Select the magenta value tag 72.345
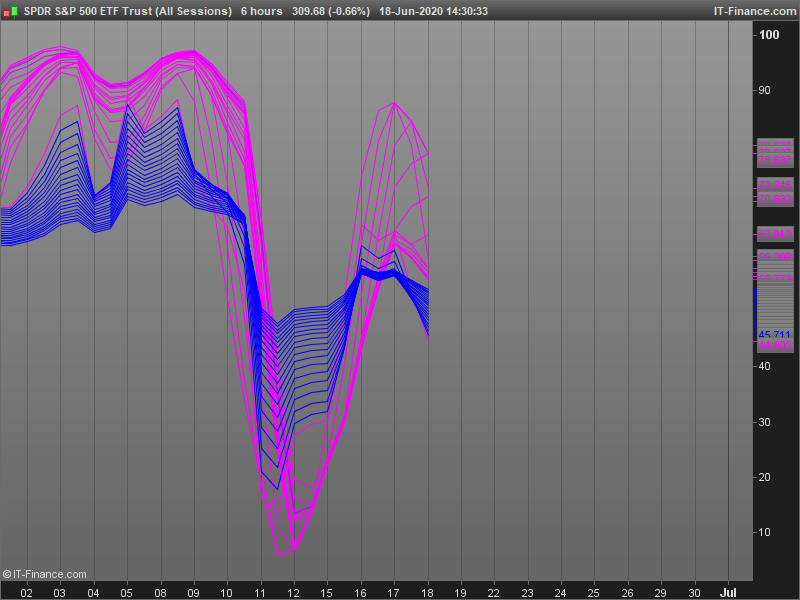Screen dimensions: 800x600 775,185
